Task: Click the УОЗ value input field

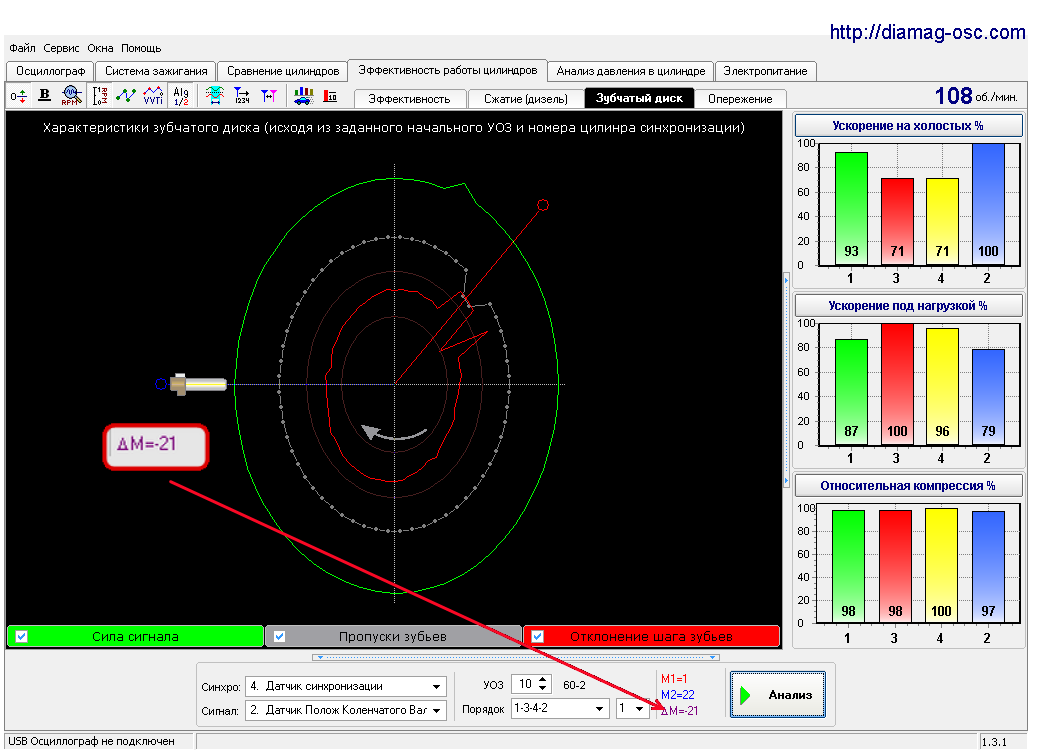Action: click(x=525, y=684)
